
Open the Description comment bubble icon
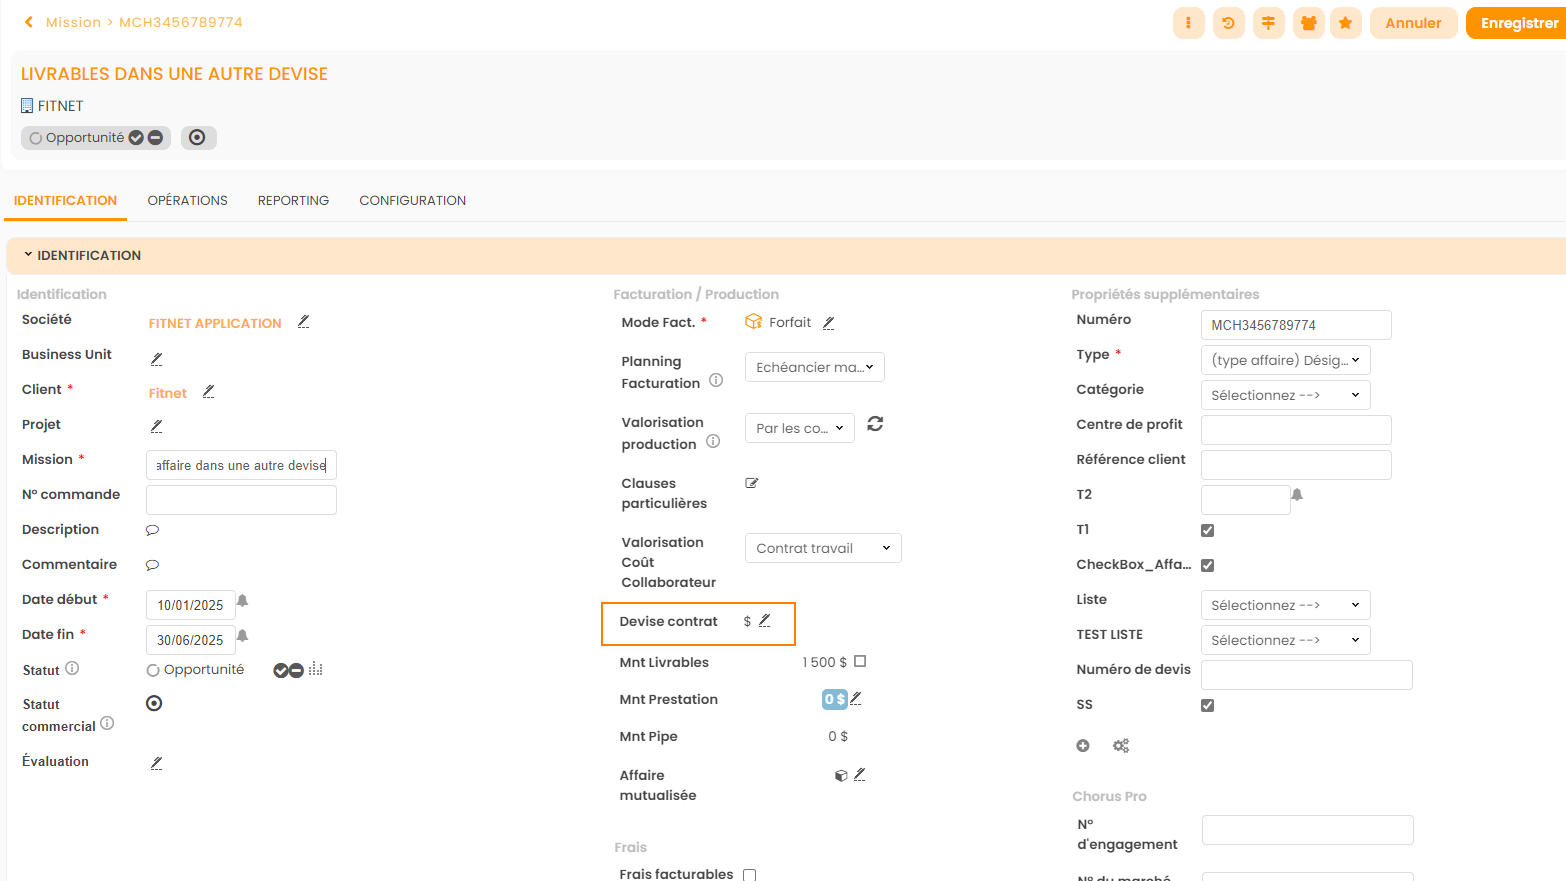point(152,530)
